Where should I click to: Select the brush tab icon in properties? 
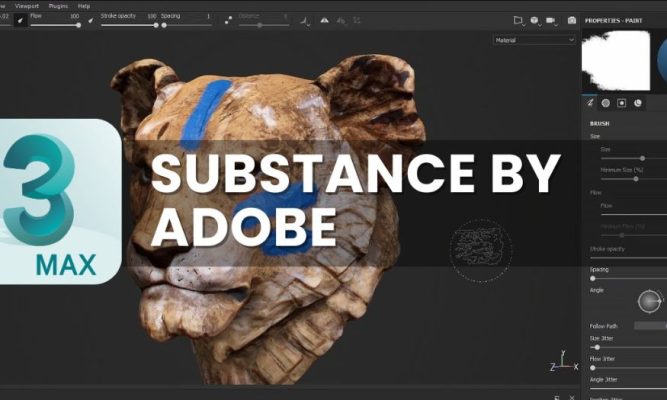click(x=590, y=102)
